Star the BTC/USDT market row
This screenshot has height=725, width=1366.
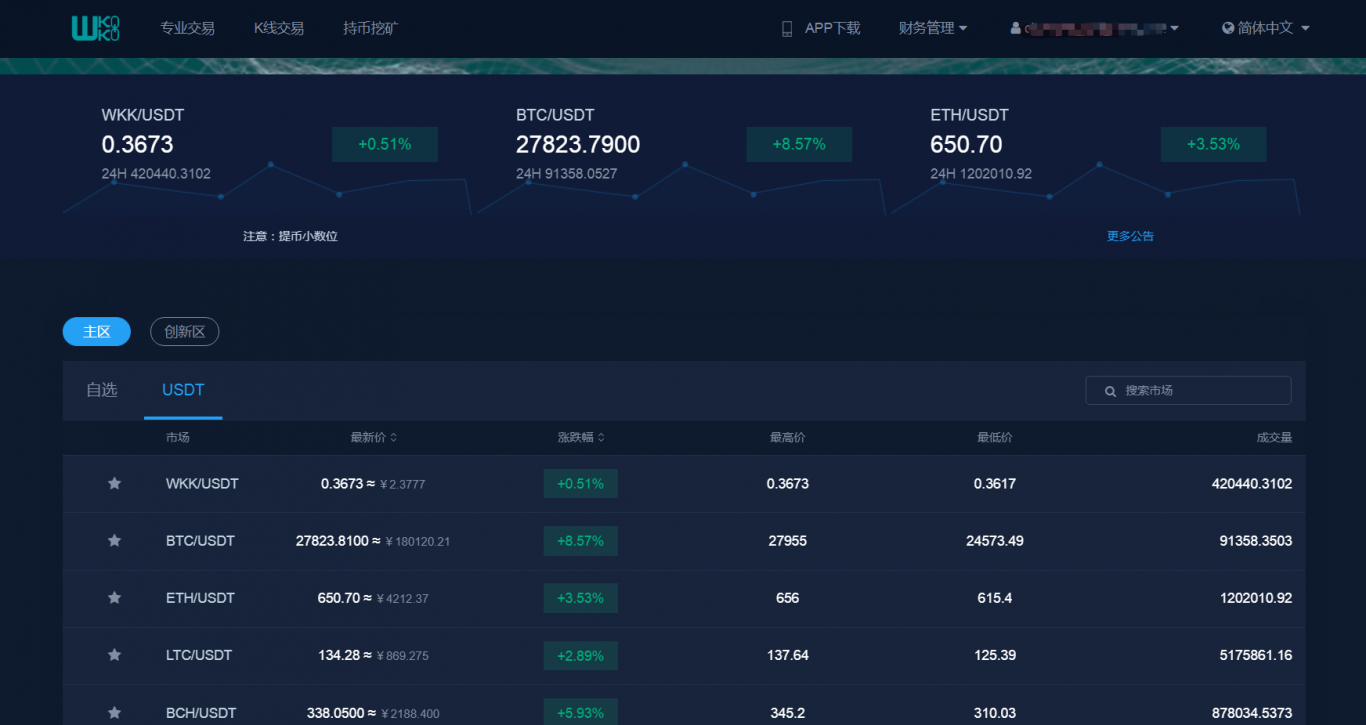coord(114,541)
